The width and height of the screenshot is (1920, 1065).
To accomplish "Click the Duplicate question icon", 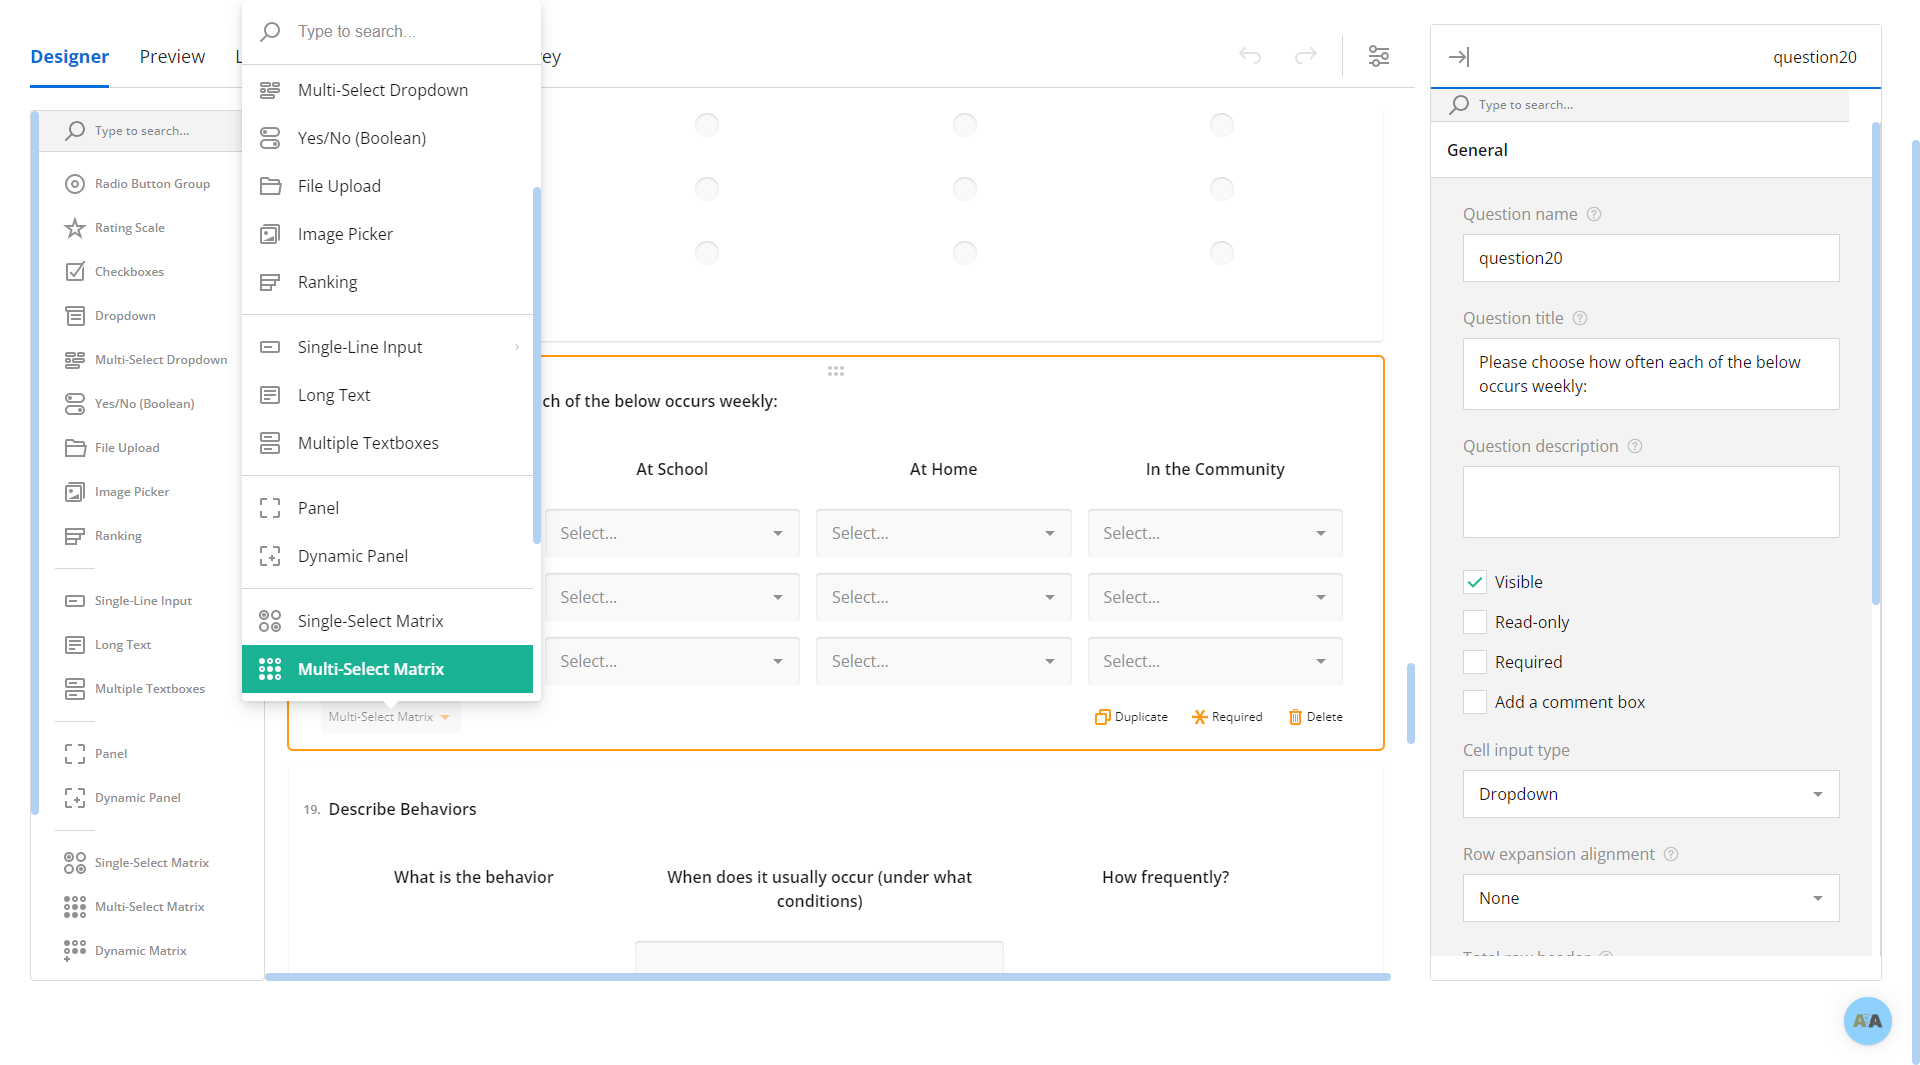I will coord(1102,717).
